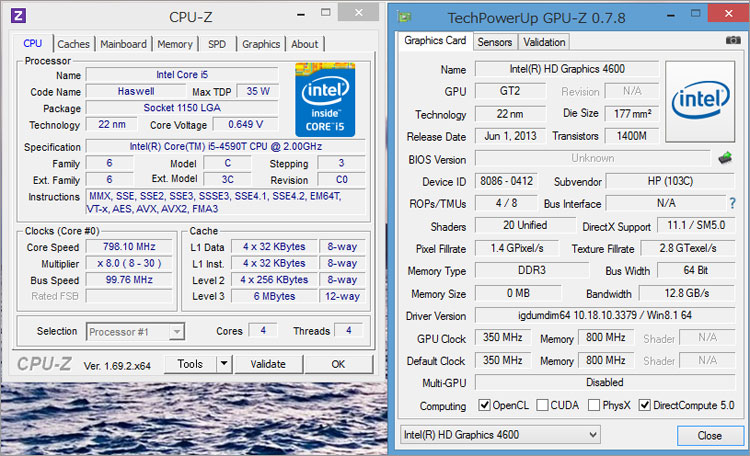Toggle the PhysX checkbox
Image resolution: width=750 pixels, height=456 pixels.
click(x=594, y=405)
